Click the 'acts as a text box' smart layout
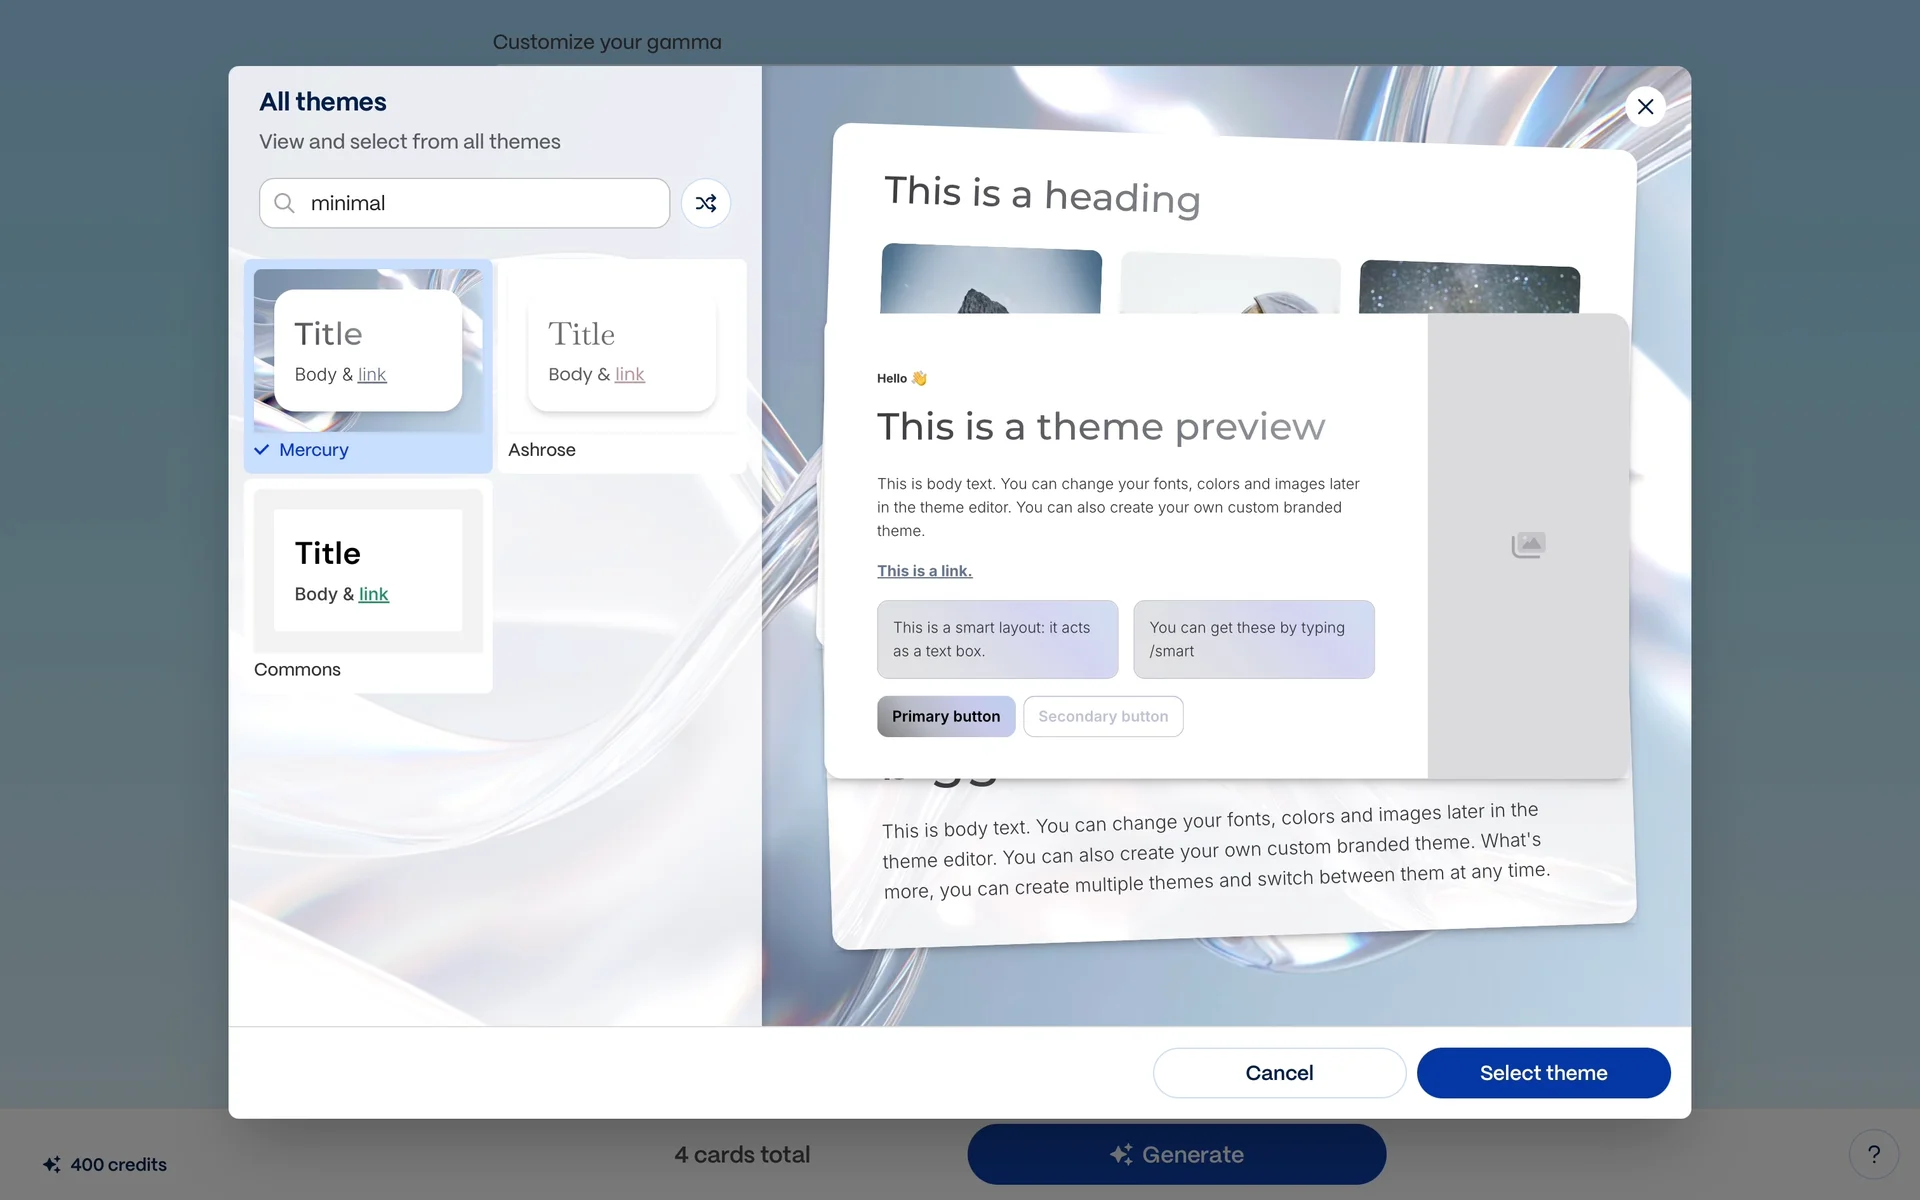This screenshot has width=1920, height=1200. point(997,639)
